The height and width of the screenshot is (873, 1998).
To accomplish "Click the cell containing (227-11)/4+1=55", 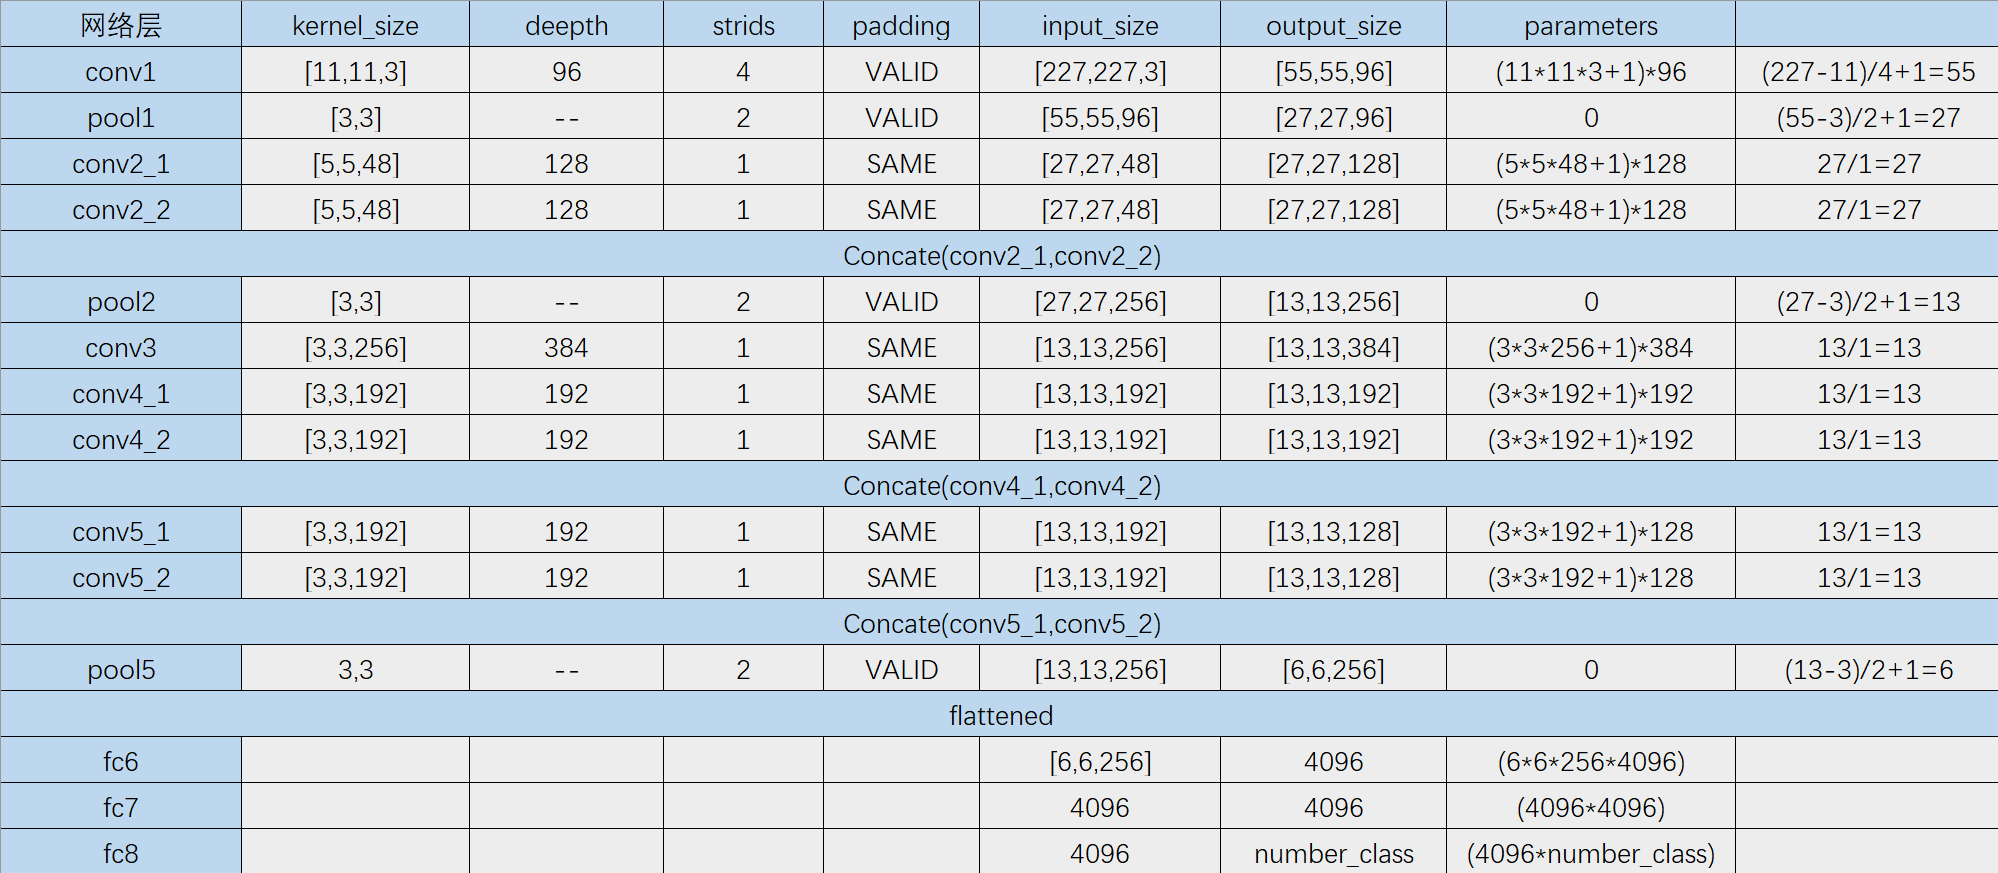I will pyautogui.click(x=1867, y=71).
